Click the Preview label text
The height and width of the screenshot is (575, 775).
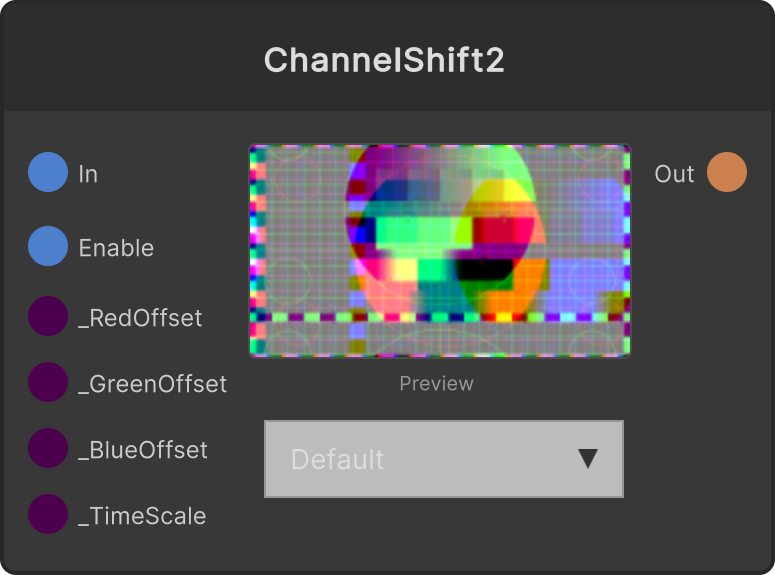pyautogui.click(x=436, y=384)
